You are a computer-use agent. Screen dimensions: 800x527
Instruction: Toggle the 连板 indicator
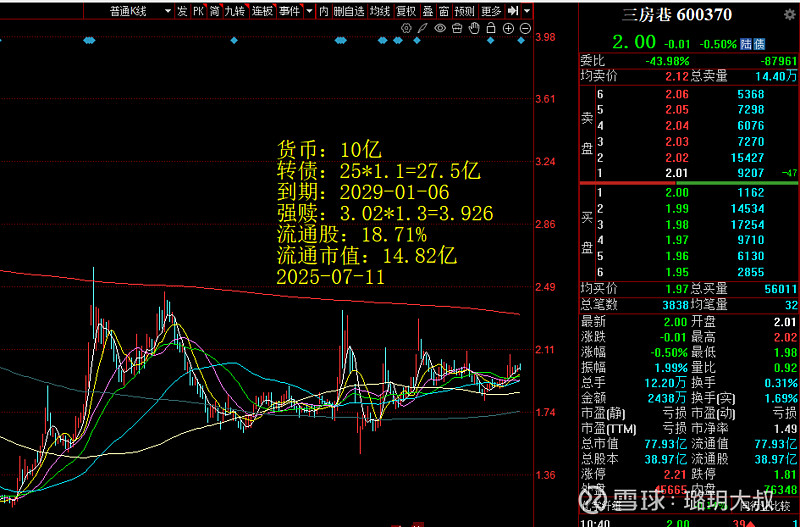pos(262,11)
